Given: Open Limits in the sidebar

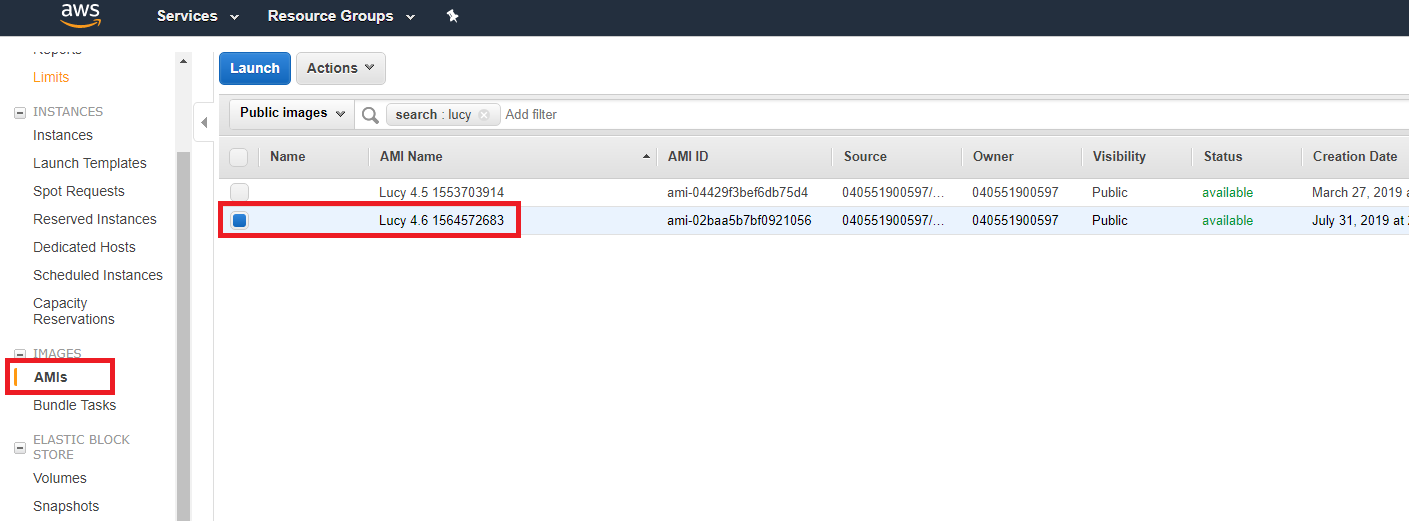Looking at the screenshot, I should pyautogui.click(x=51, y=77).
